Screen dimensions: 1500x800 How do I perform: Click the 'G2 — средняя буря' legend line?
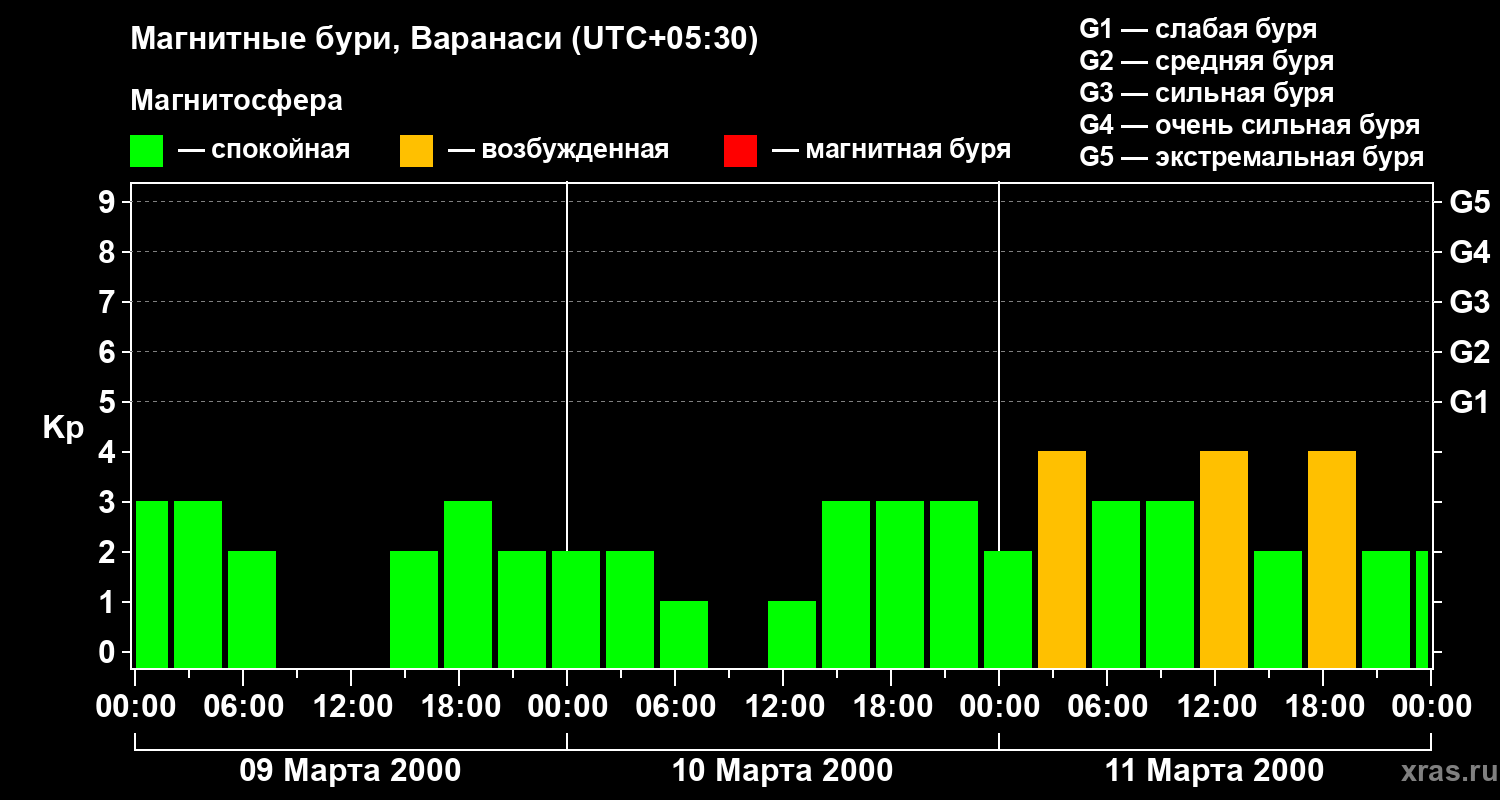point(1207,61)
